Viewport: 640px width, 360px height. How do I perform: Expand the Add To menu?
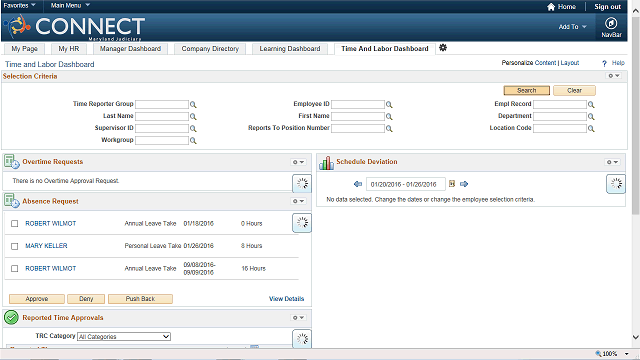[573, 27]
